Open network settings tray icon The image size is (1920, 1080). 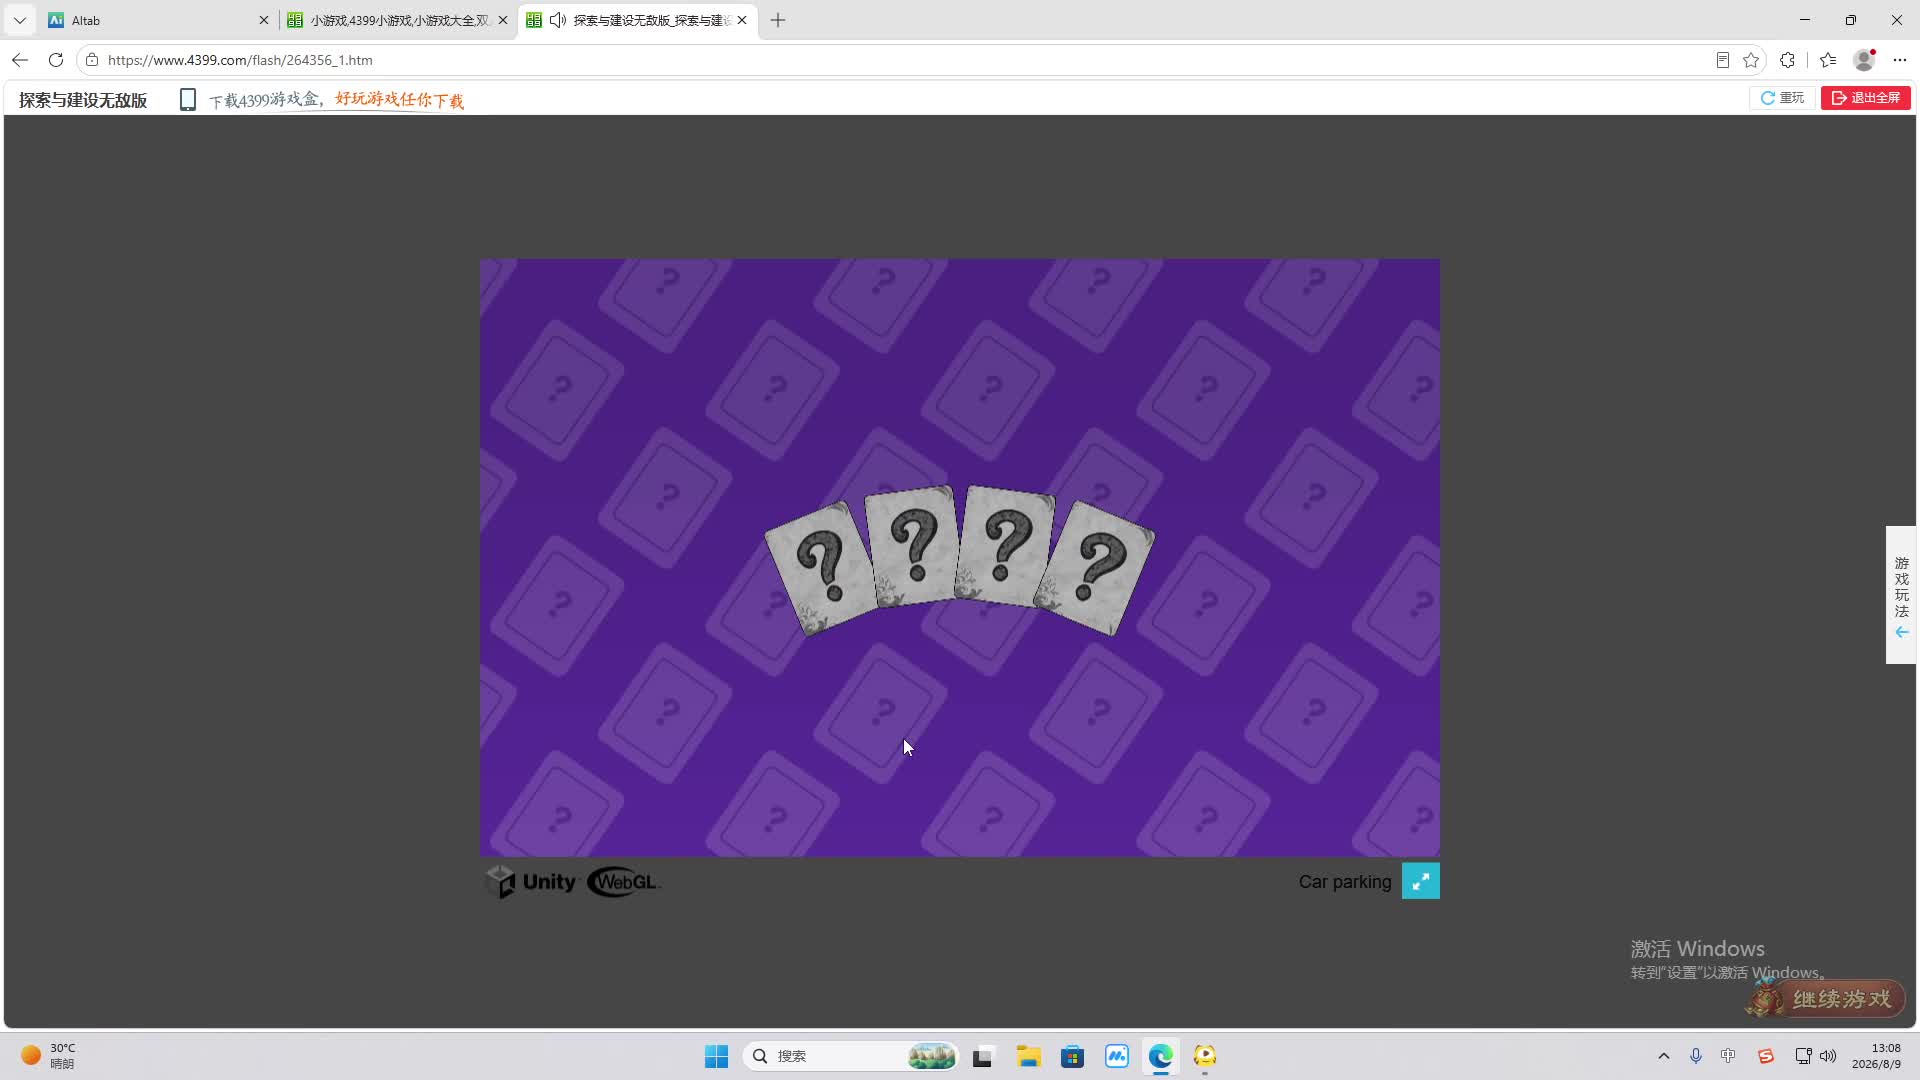[x=1803, y=1056]
